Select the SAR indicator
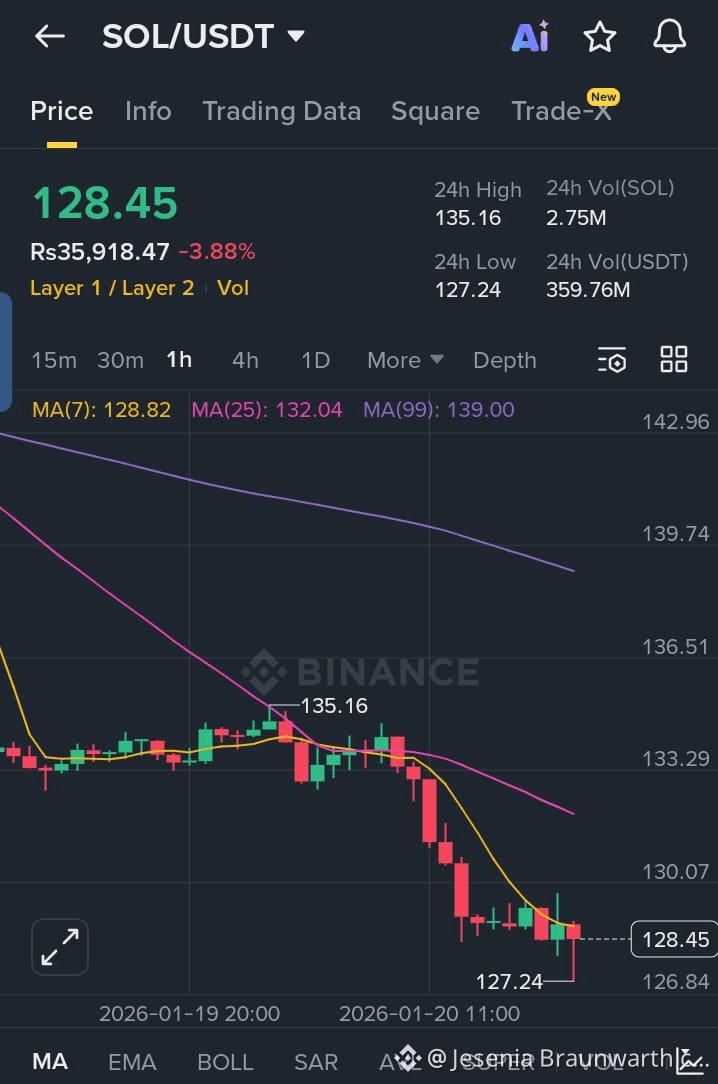The width and height of the screenshot is (718, 1084). point(316,1061)
